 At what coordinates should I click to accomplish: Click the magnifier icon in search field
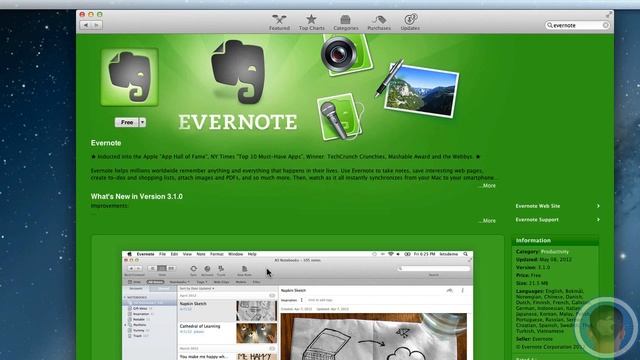[x=550, y=25]
